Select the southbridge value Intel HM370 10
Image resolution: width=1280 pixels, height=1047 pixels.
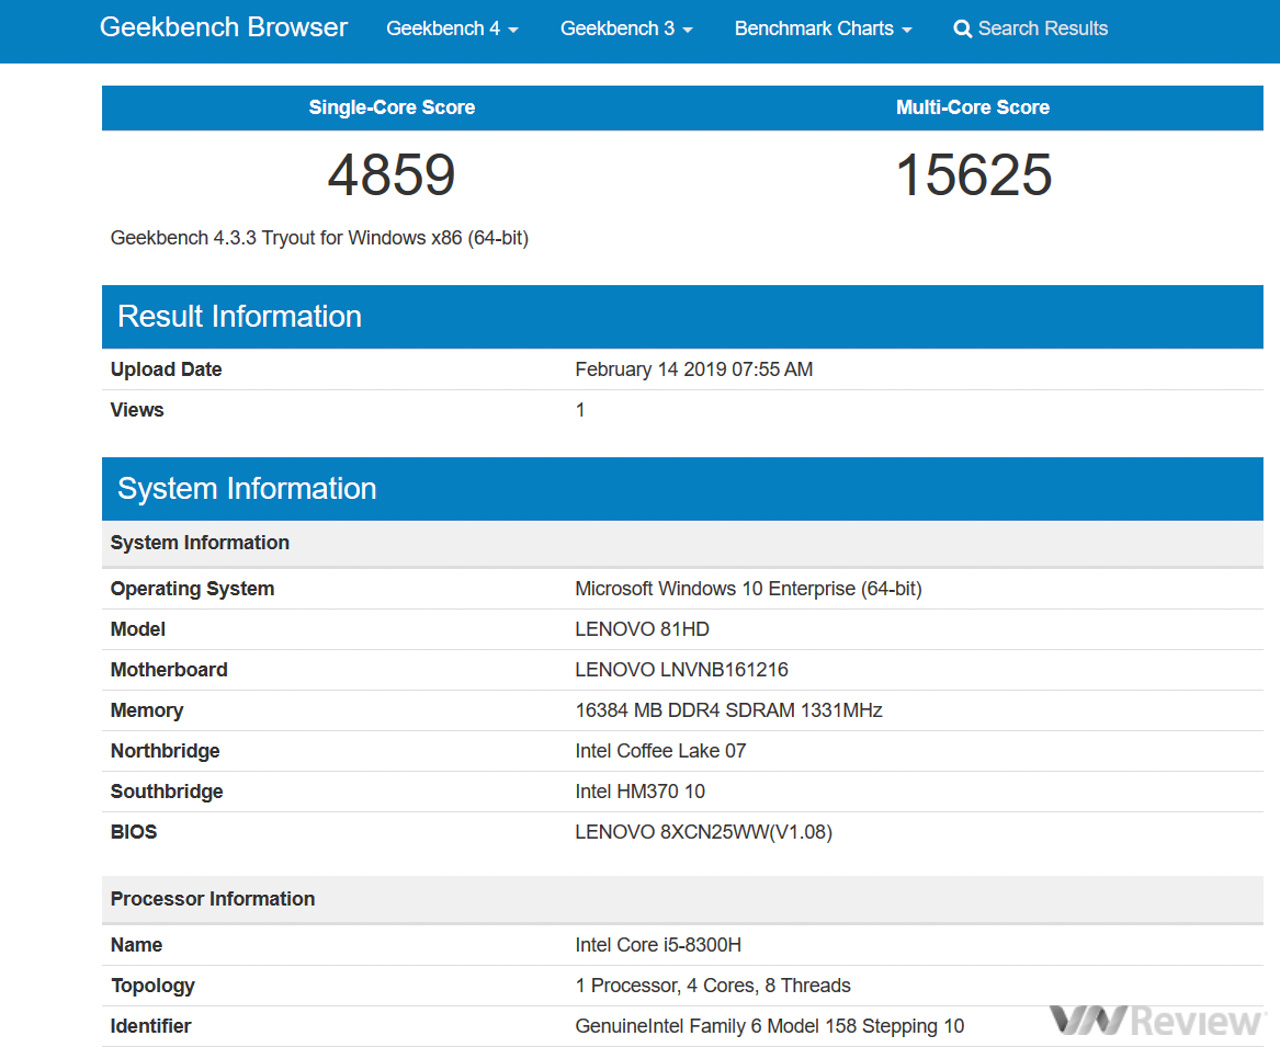click(640, 791)
